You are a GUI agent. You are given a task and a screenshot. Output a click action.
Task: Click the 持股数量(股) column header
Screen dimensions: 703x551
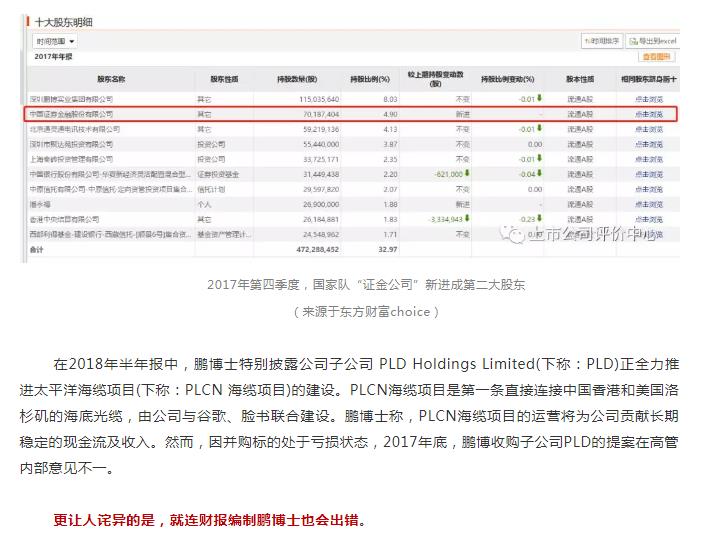pyautogui.click(x=297, y=79)
